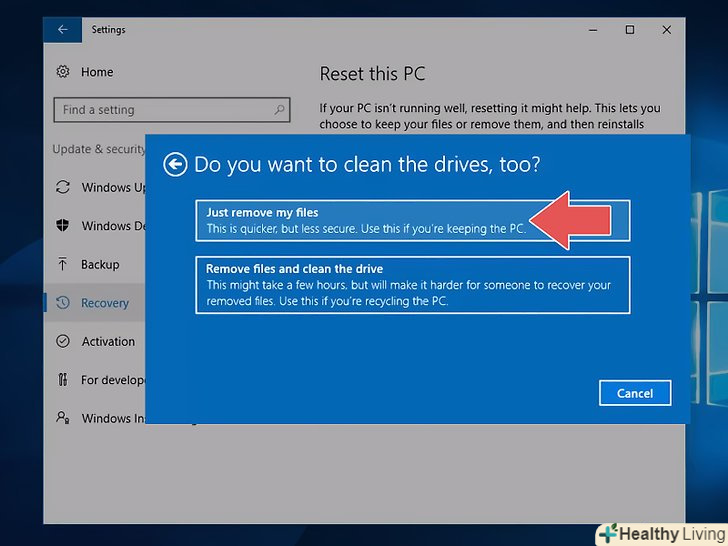728x546 pixels.
Task: Open the Recovery settings page
Action: [x=105, y=303]
